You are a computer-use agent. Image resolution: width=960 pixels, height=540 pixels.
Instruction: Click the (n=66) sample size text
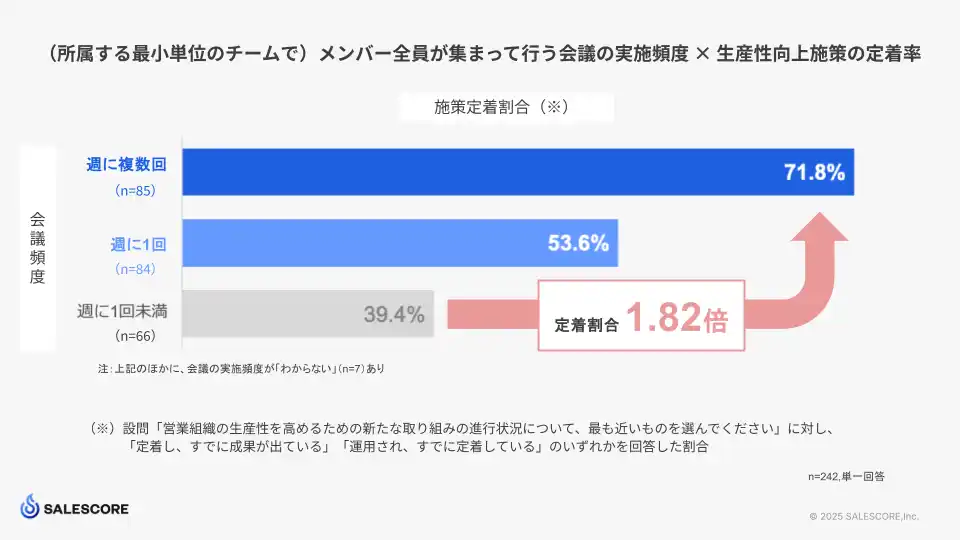tap(135, 335)
